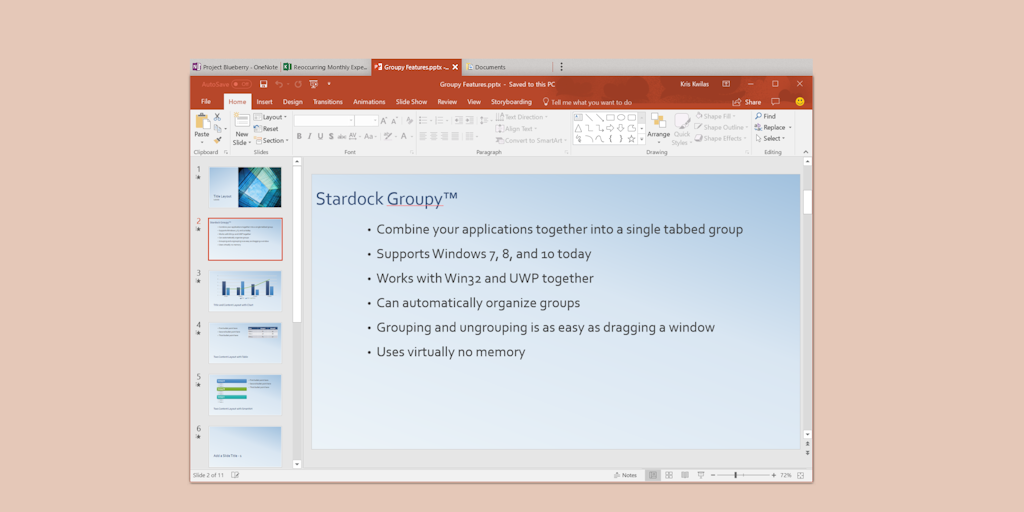The image size is (1024, 512).
Task: Open the Arrange dropdown
Action: pyautogui.click(x=658, y=128)
